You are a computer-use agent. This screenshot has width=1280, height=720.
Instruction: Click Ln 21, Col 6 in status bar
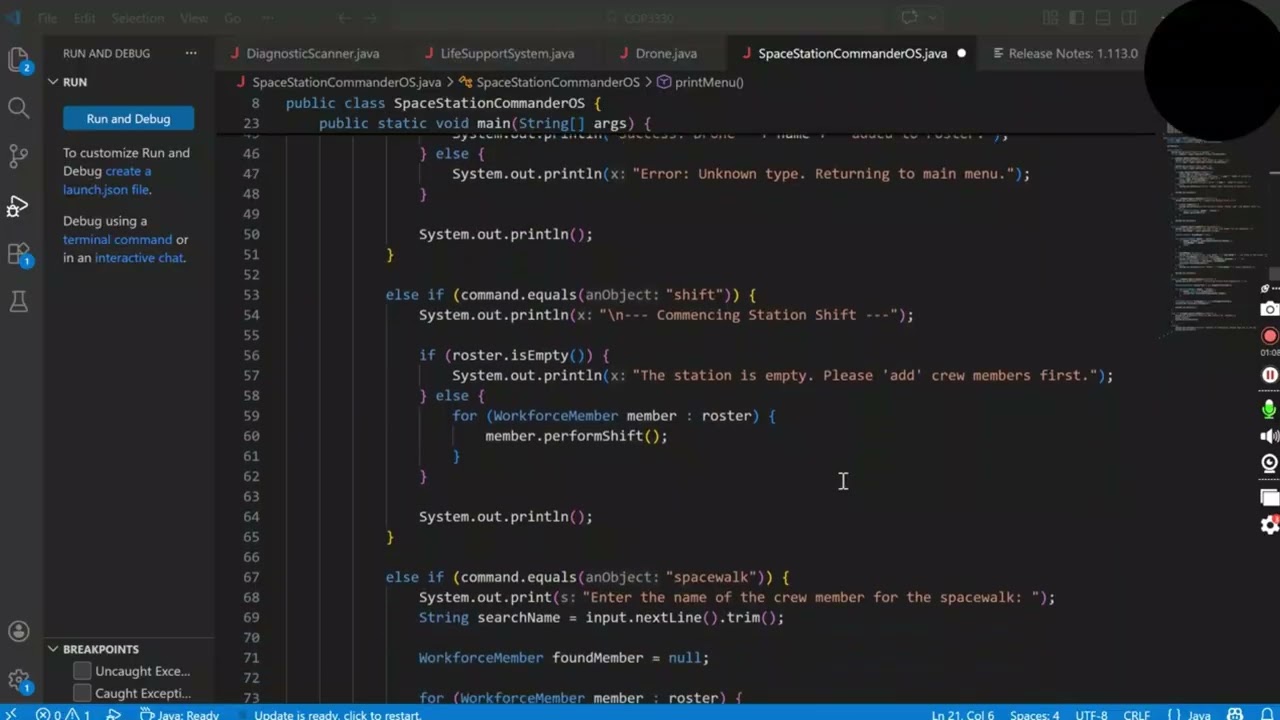click(963, 714)
